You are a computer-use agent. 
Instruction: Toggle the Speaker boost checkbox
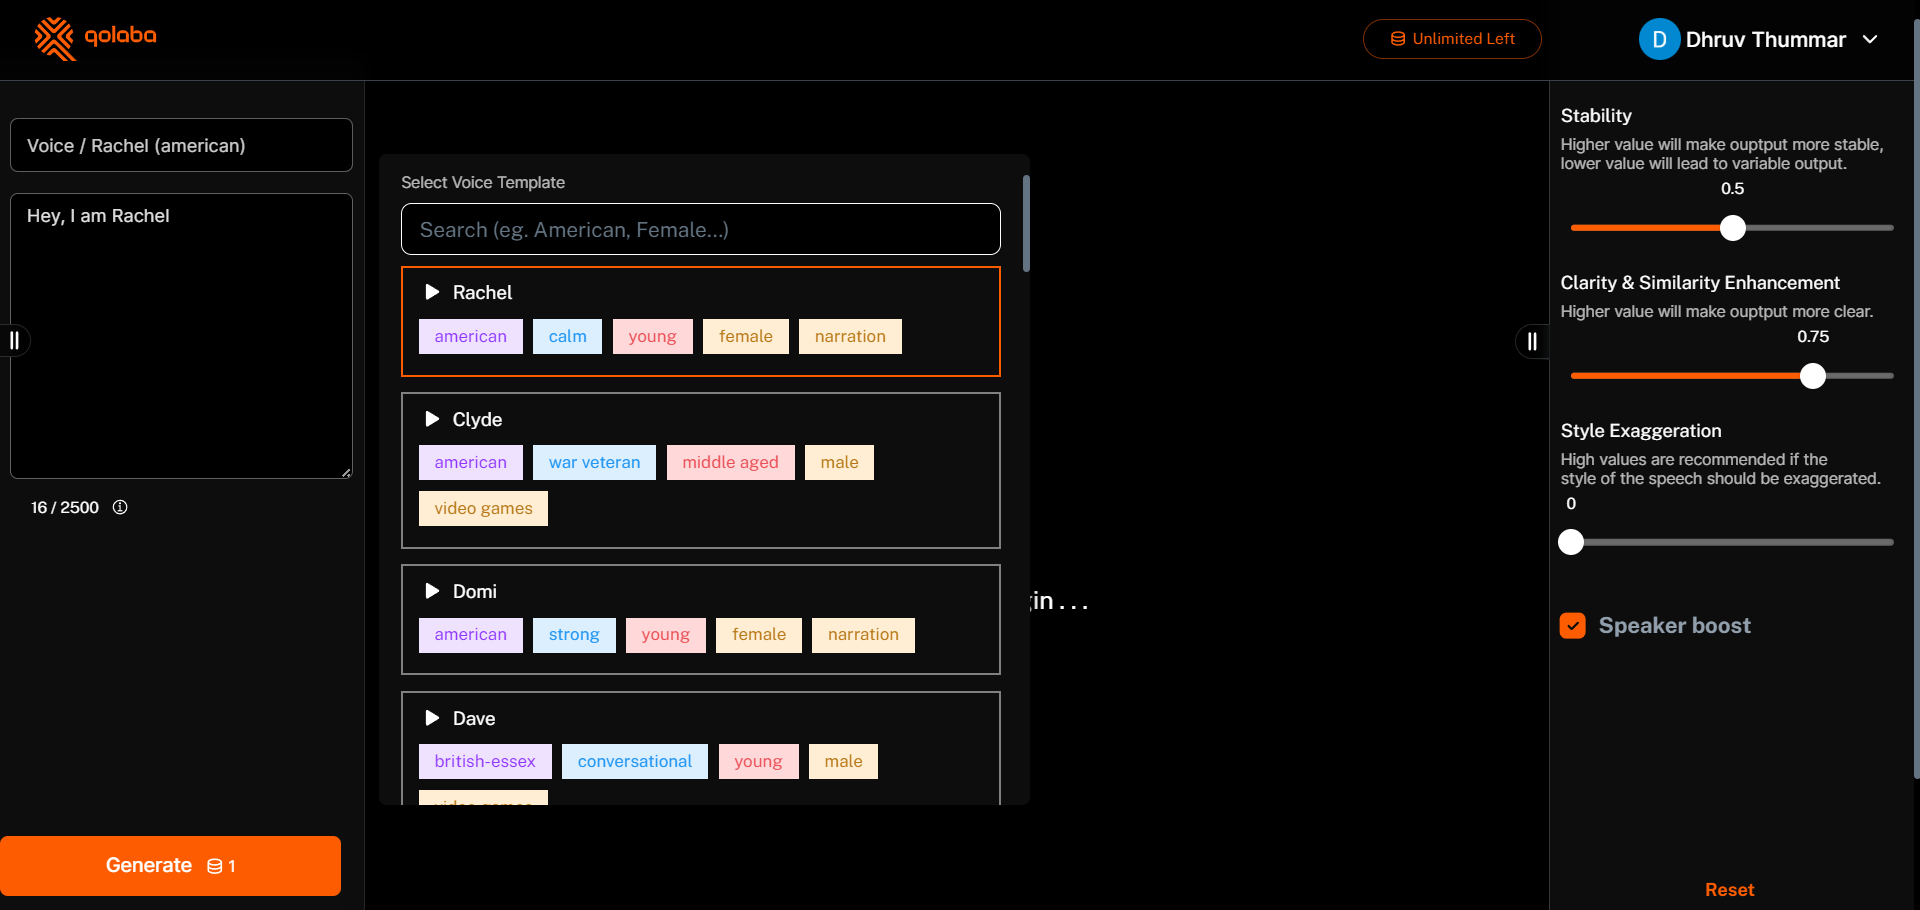(x=1573, y=626)
